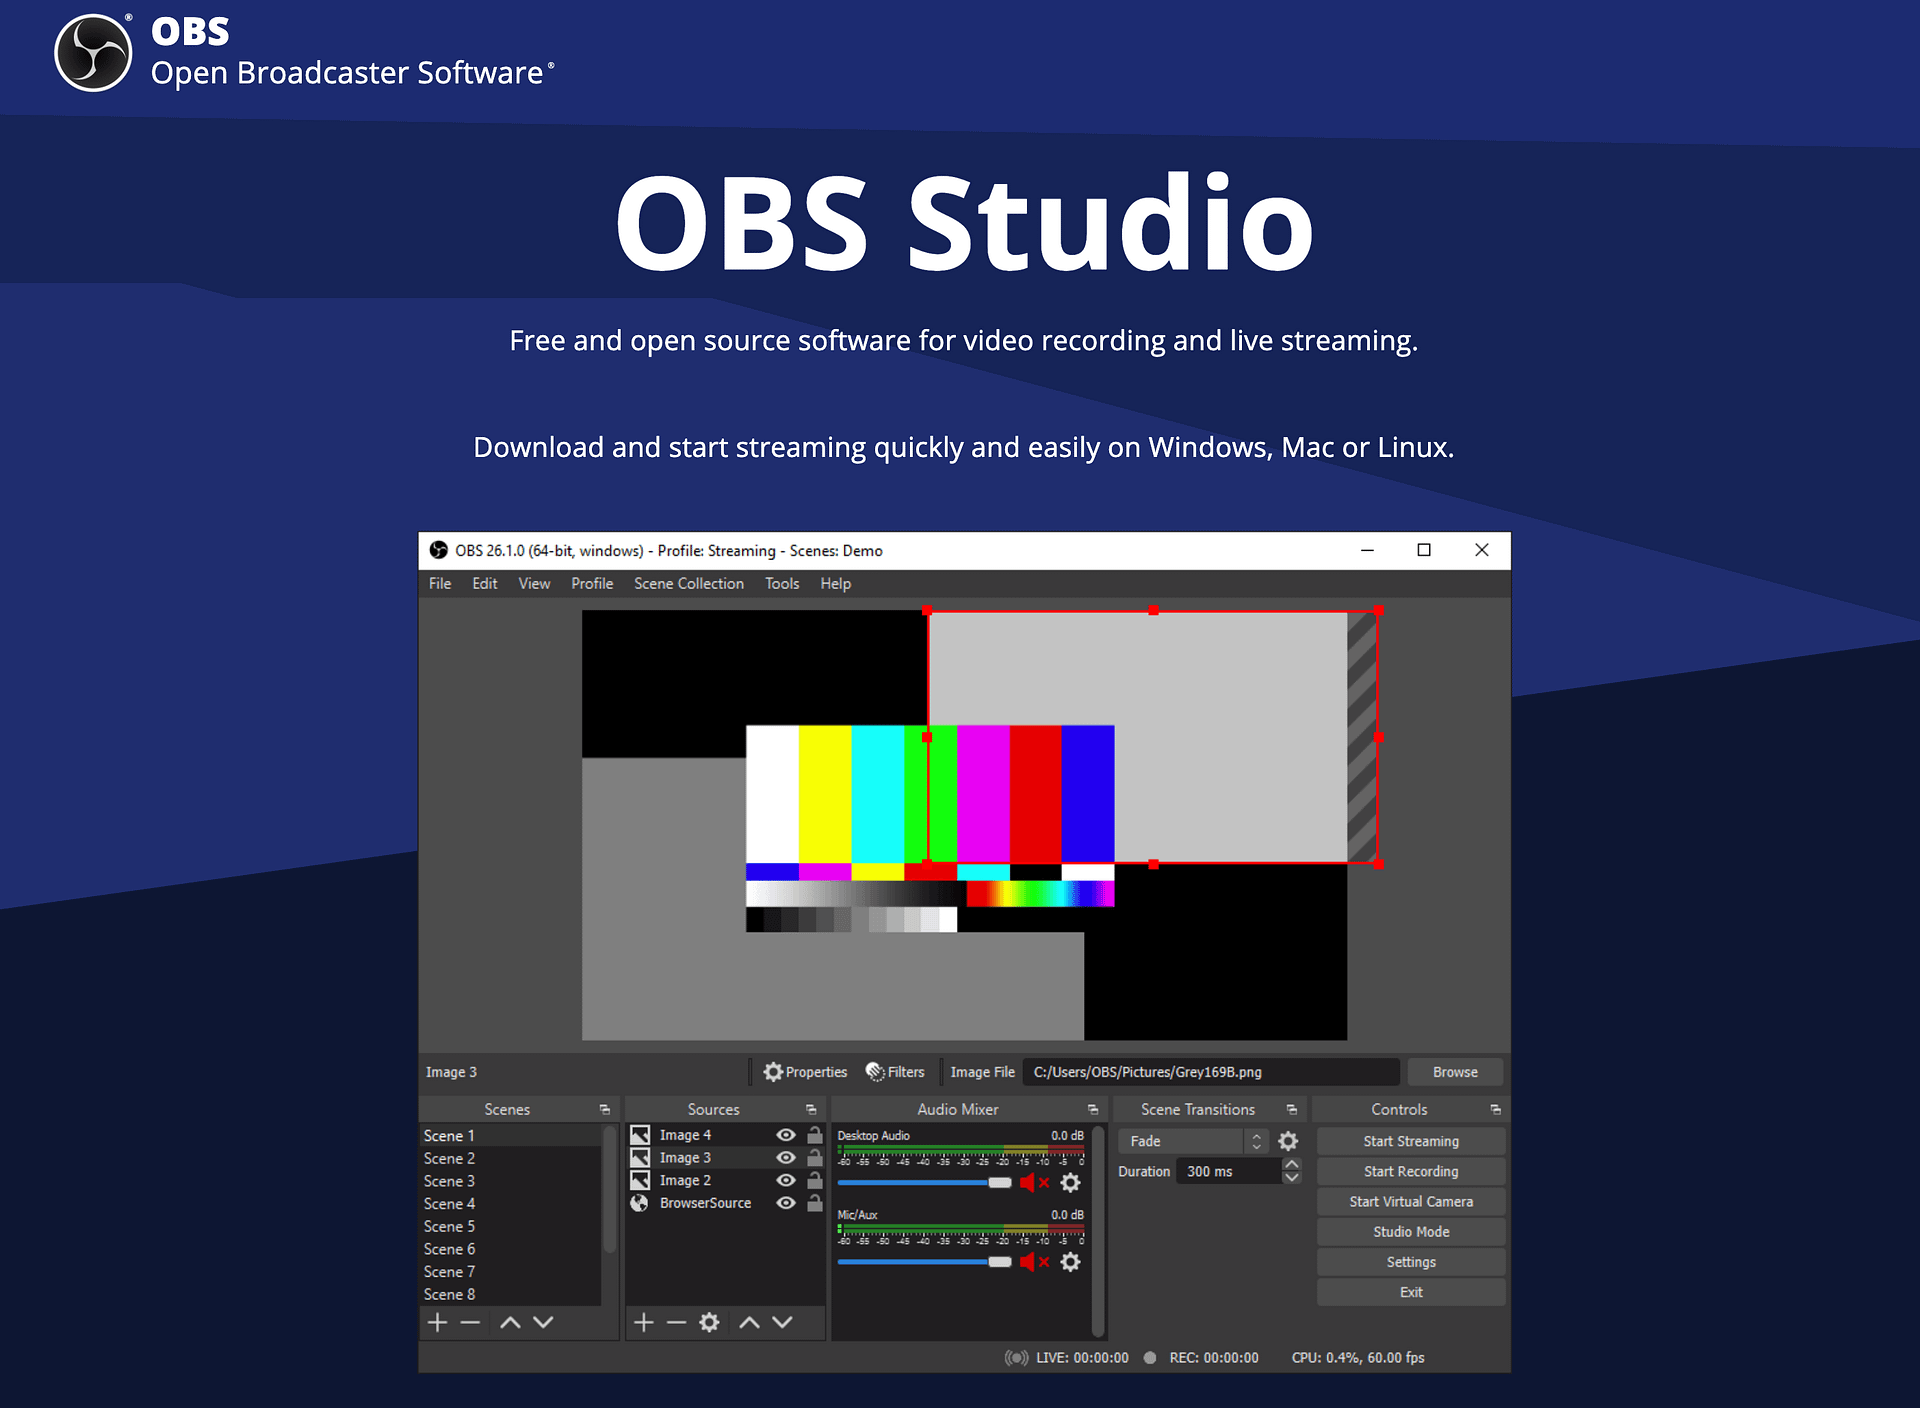The width and height of the screenshot is (1920, 1408).
Task: Enable Studio Mode
Action: pyautogui.click(x=1411, y=1232)
